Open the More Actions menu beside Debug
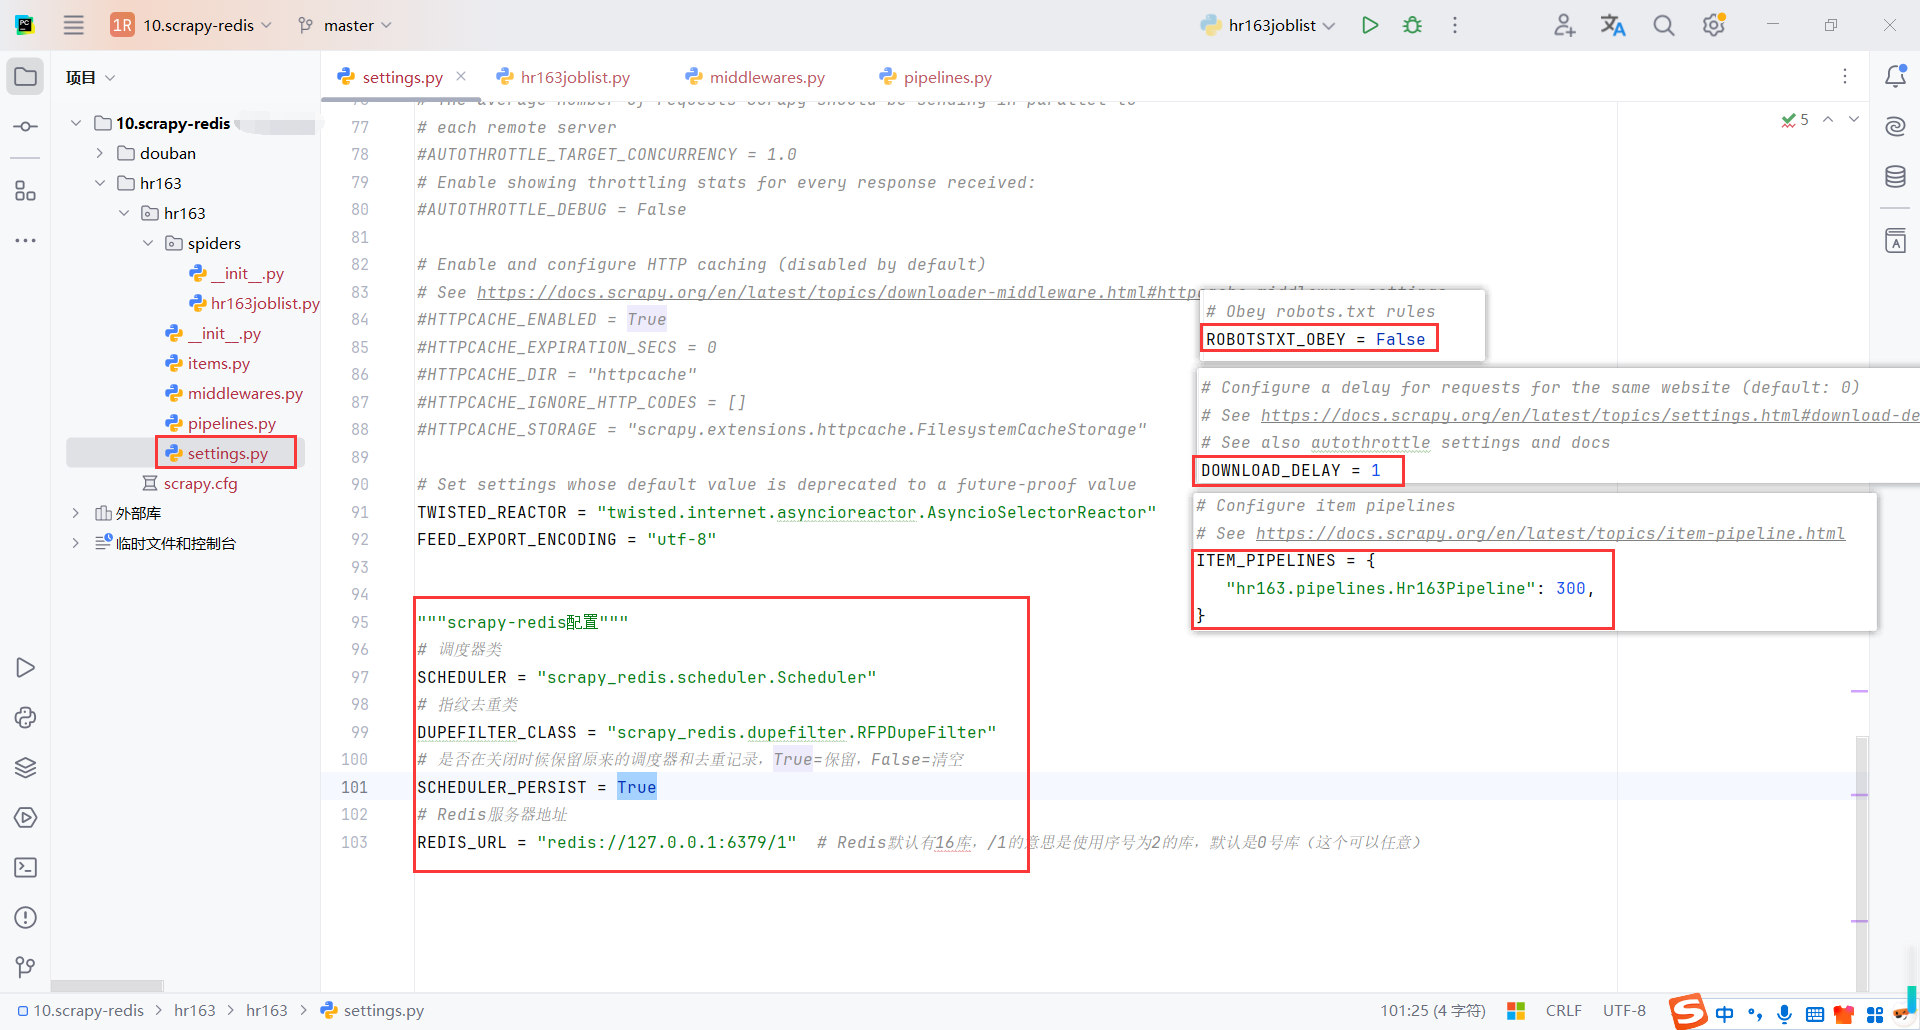Screen dimensions: 1920x1030 pos(1455,25)
